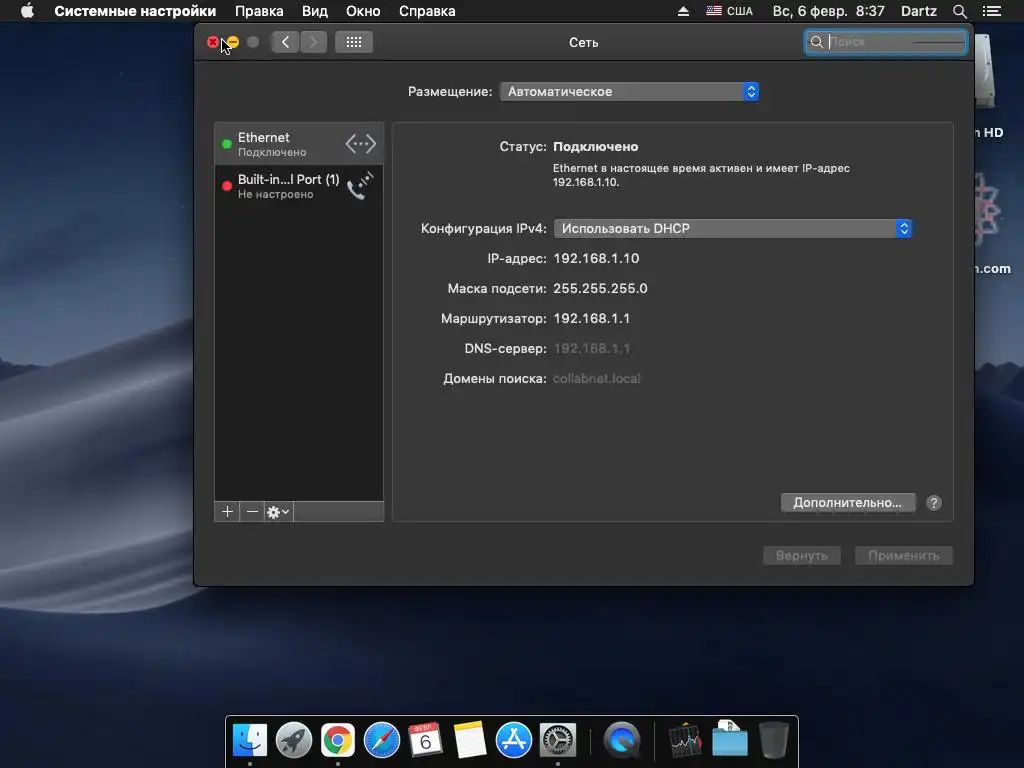Open the Размещение dropdown
This screenshot has width=1024, height=768.
pyautogui.click(x=630, y=91)
